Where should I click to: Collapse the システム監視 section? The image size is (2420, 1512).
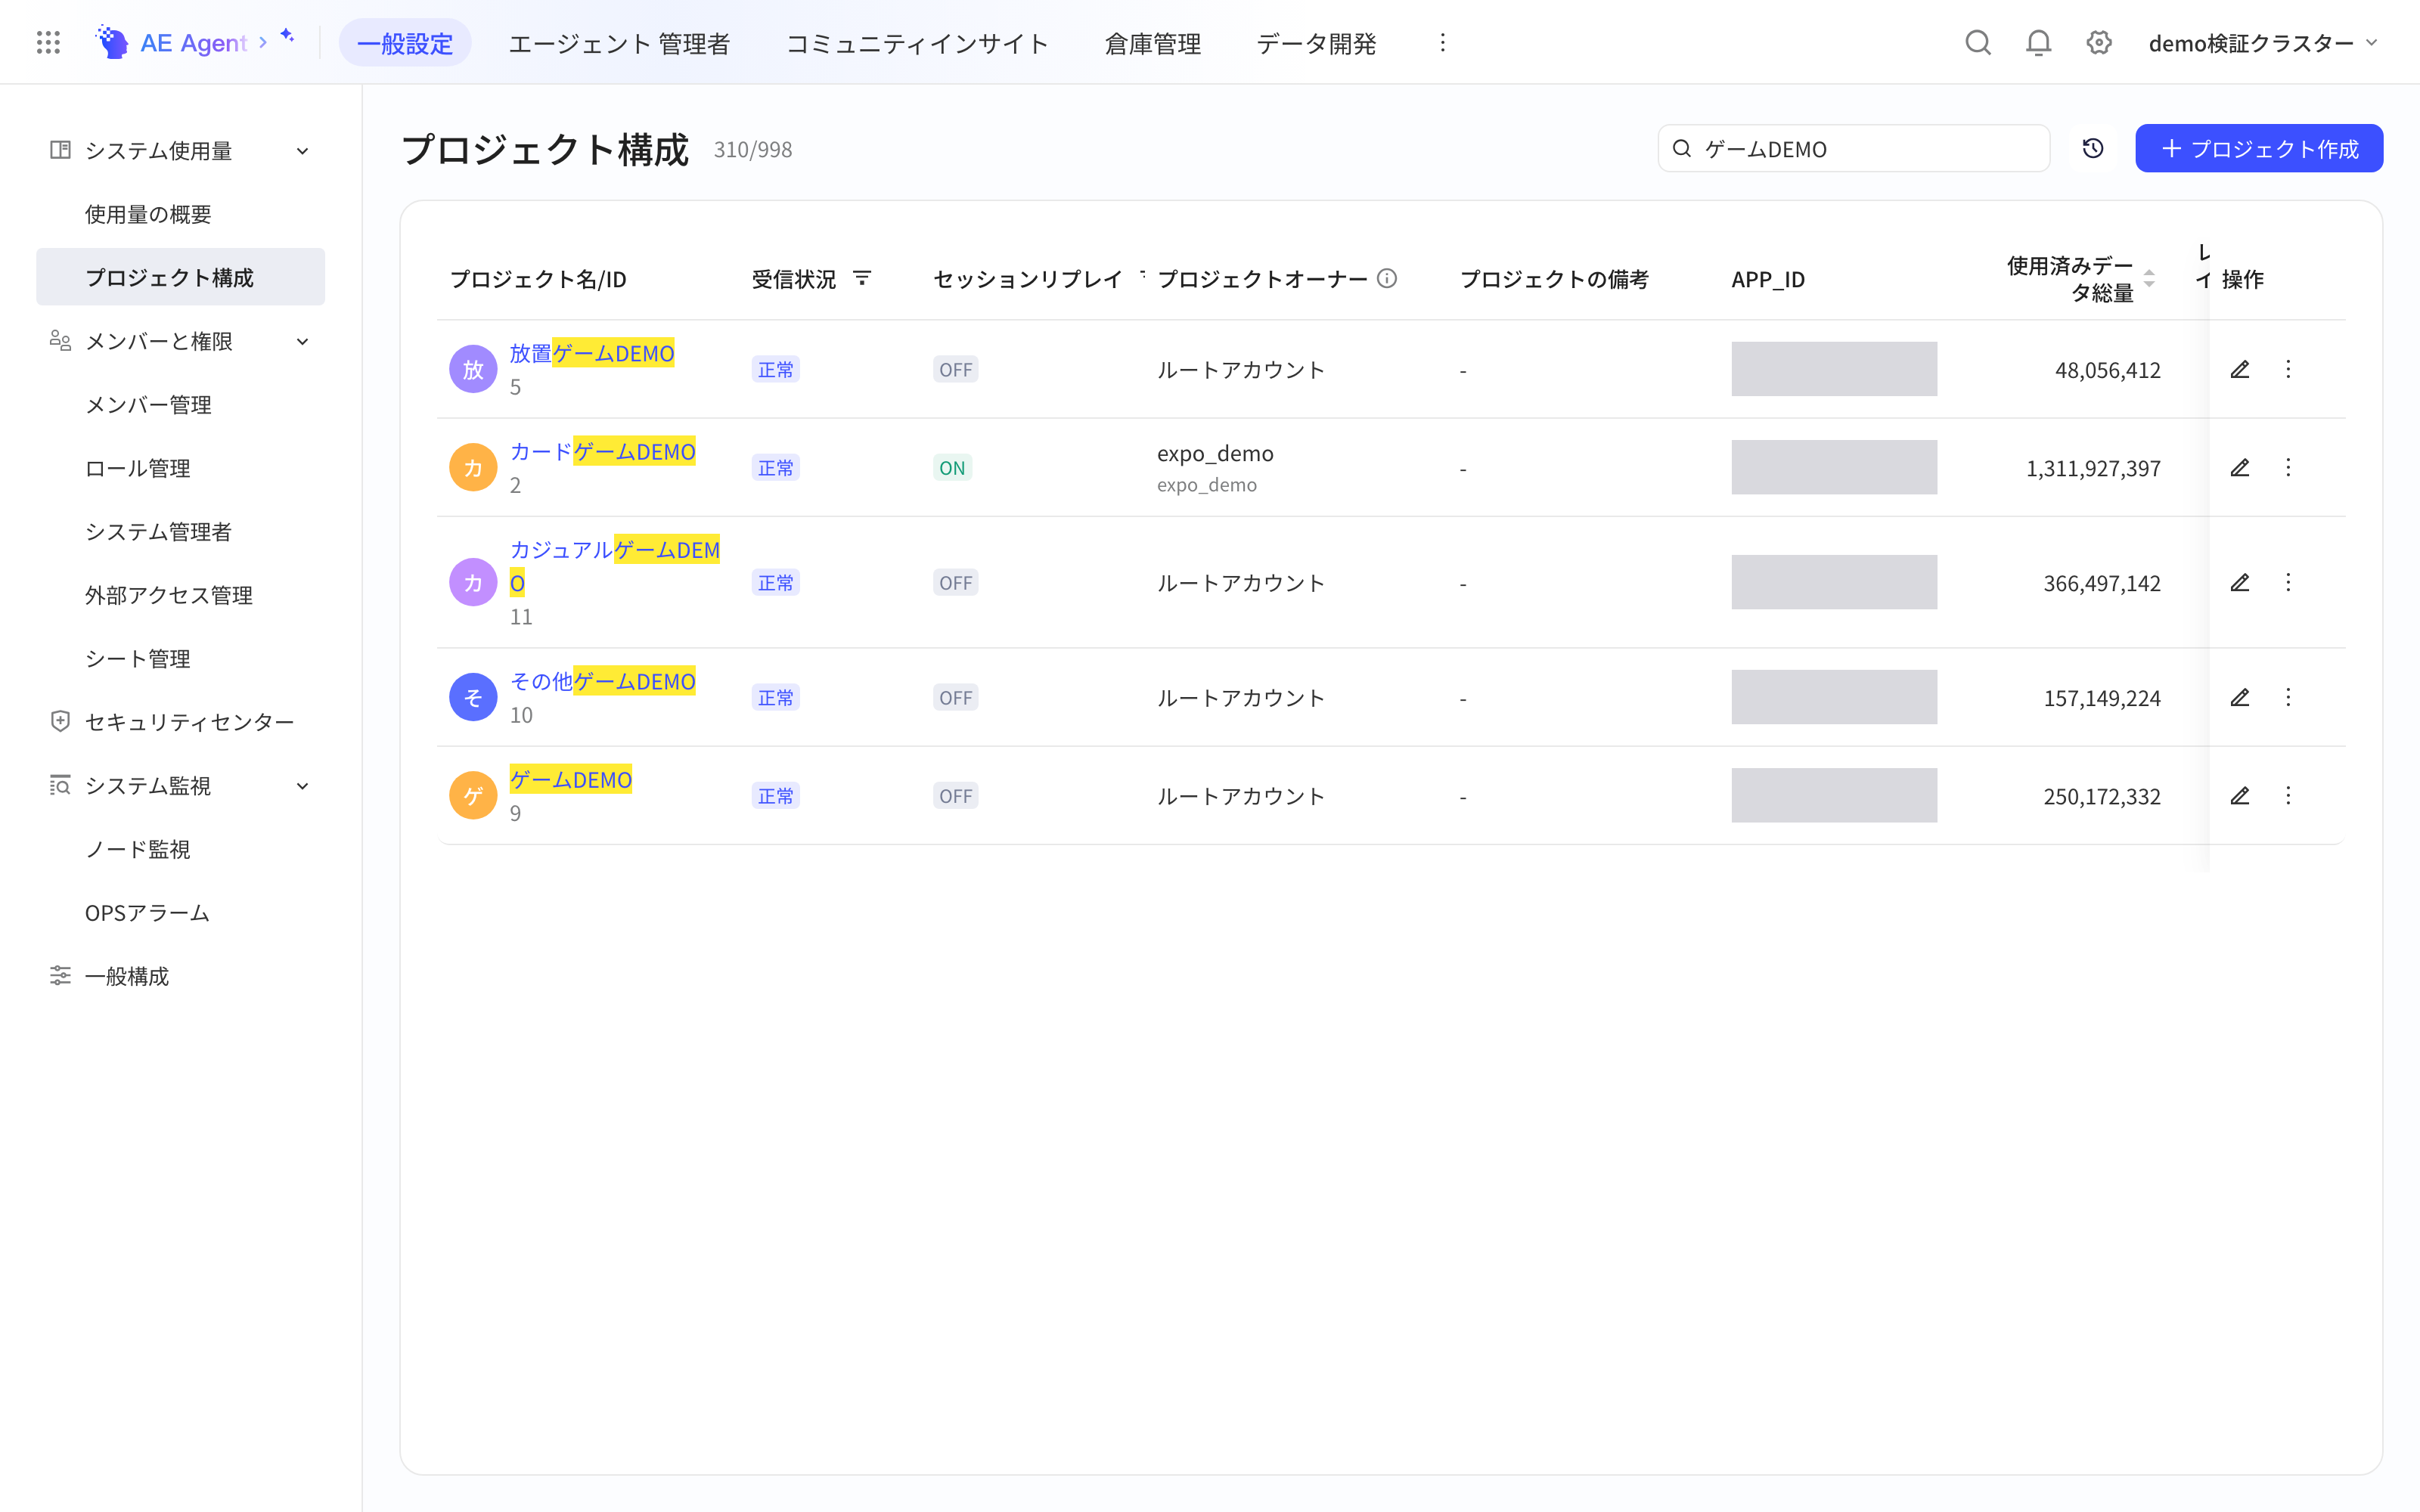coord(302,786)
